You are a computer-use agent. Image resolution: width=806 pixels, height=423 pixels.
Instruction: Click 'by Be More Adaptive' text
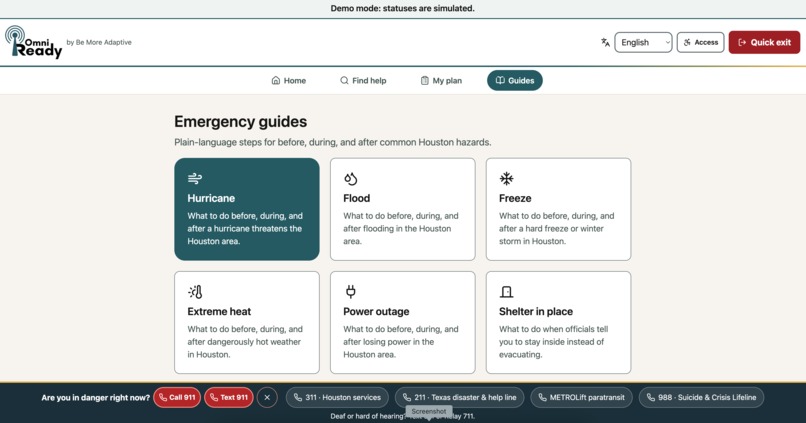[99, 42]
